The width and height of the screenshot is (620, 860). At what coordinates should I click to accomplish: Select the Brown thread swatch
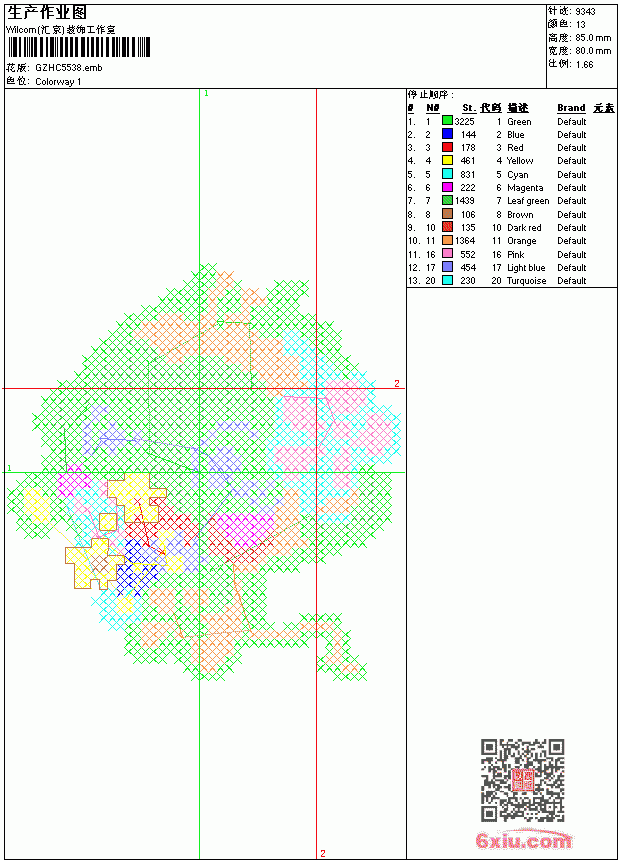pos(447,214)
